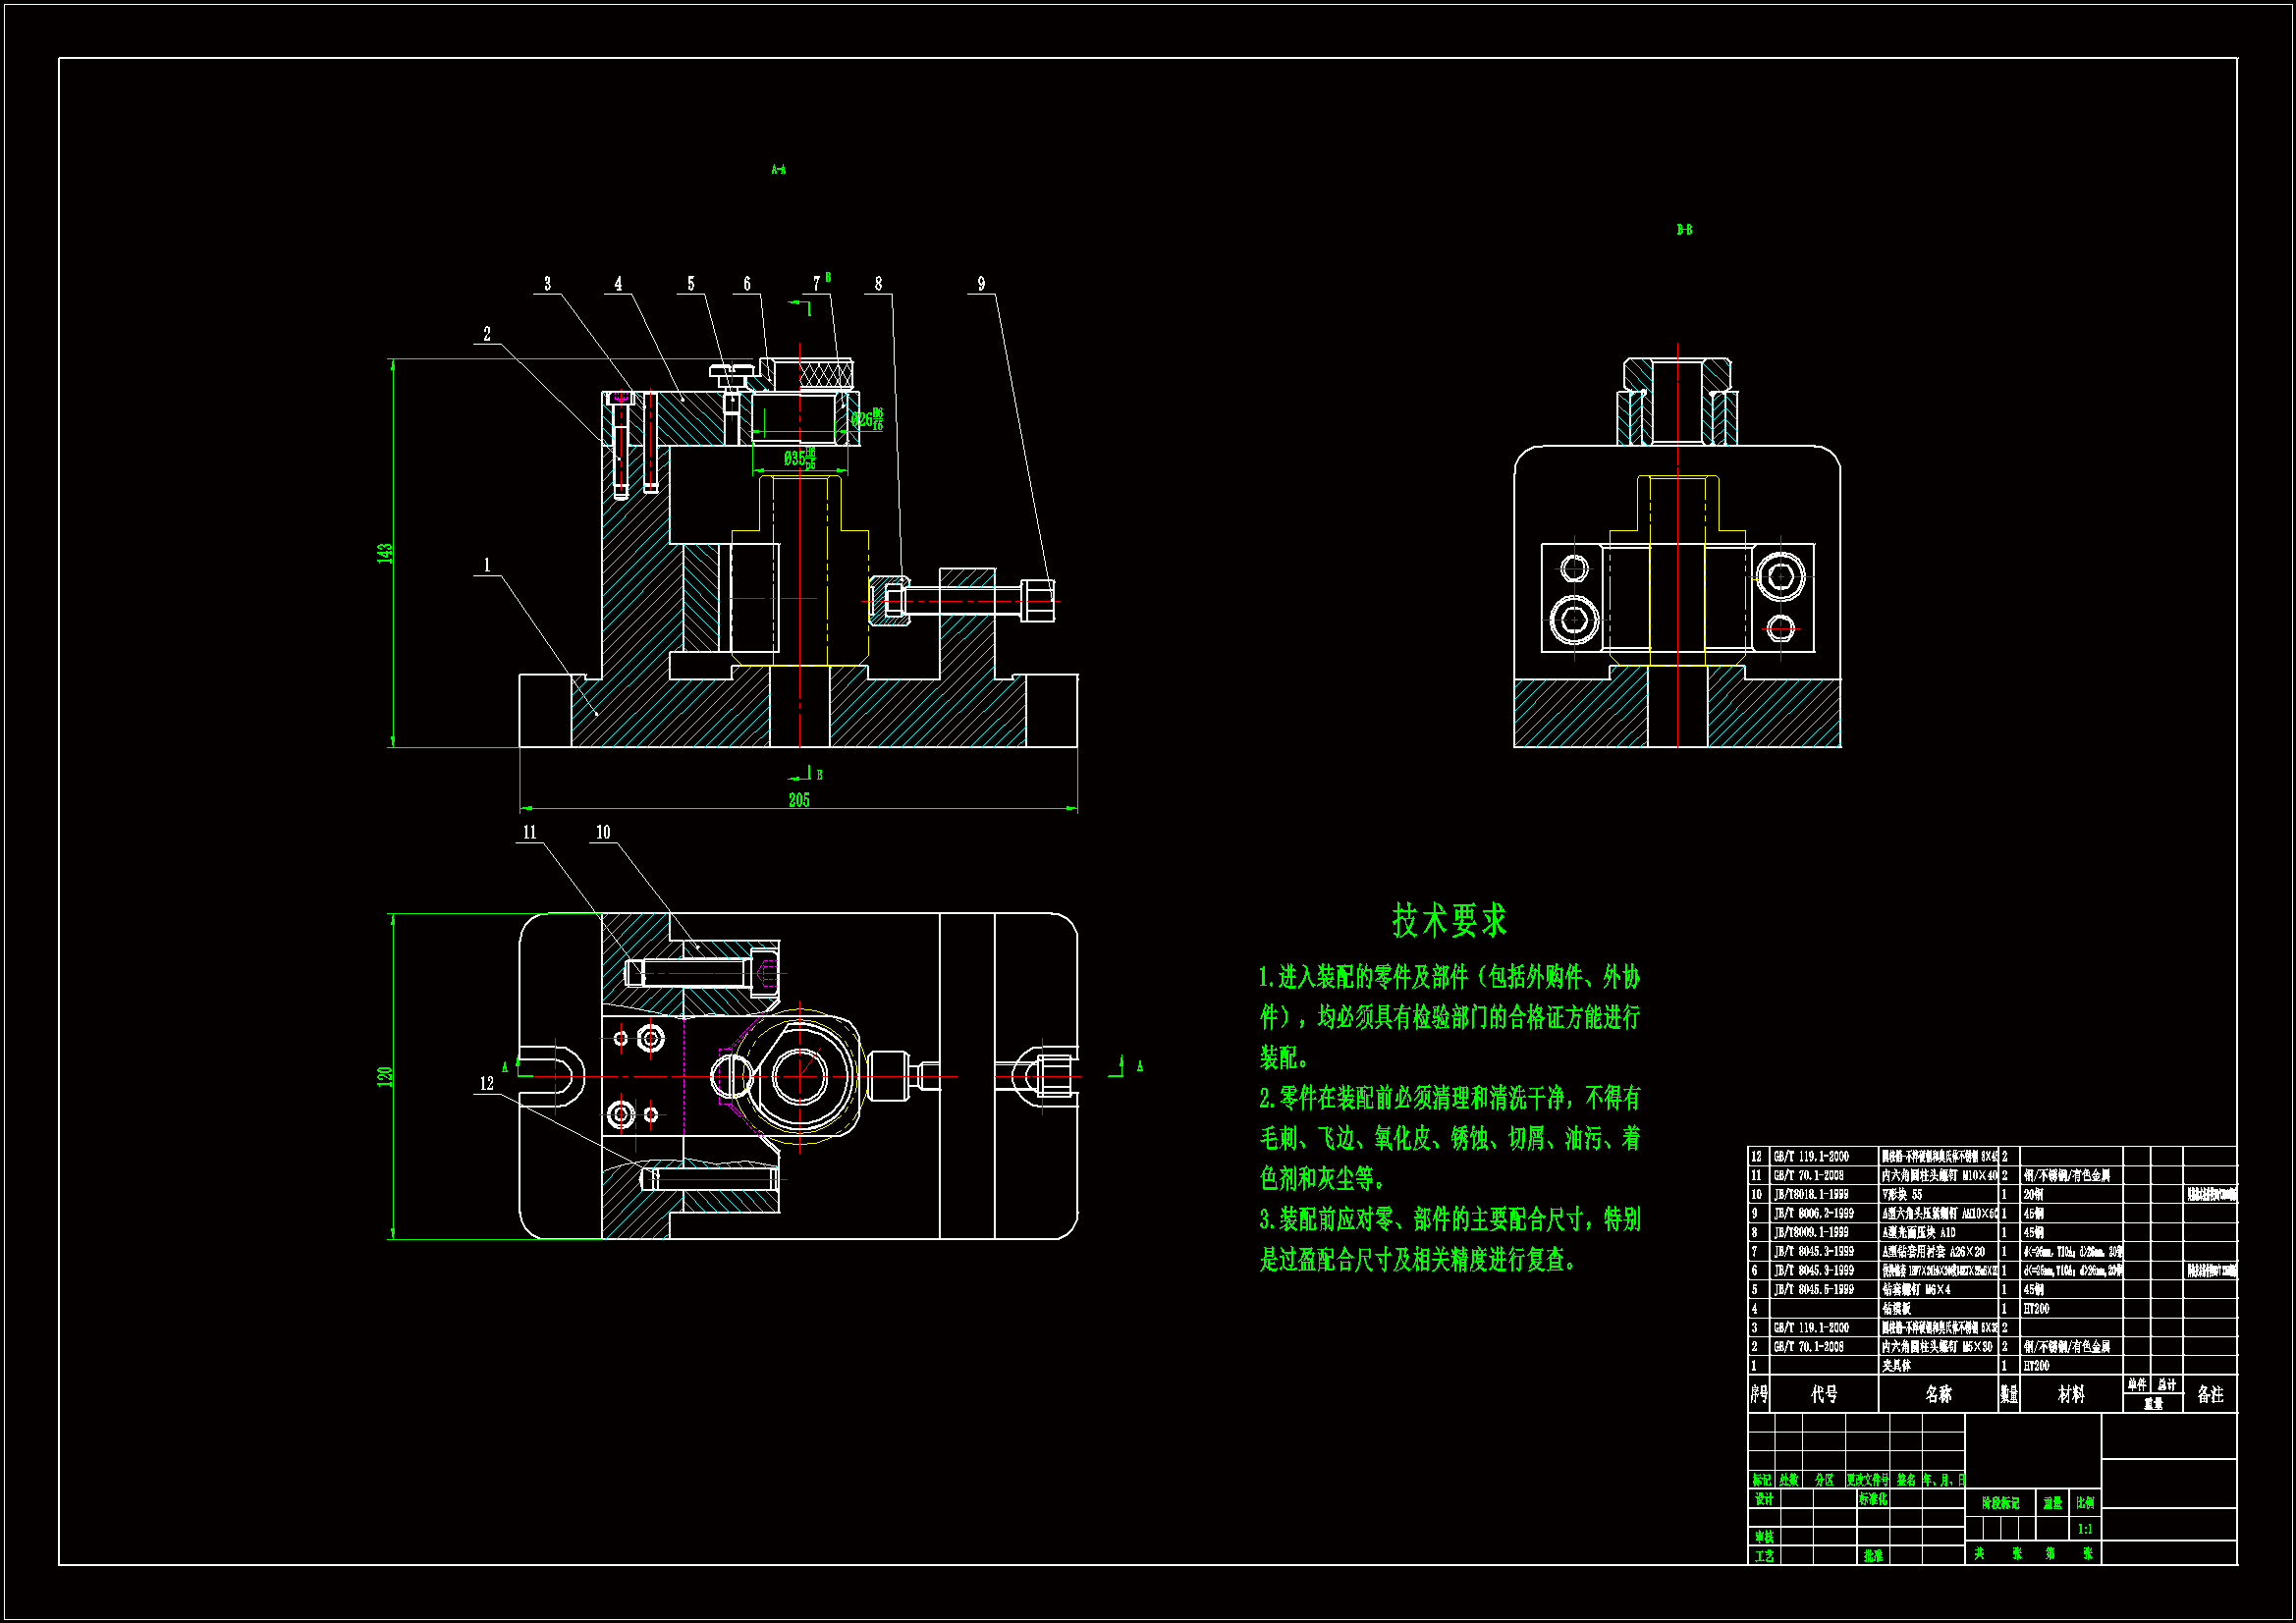The height and width of the screenshot is (1623, 2296).
Task: Click the V形块 55 parts list entry
Action: click(x=1903, y=1194)
